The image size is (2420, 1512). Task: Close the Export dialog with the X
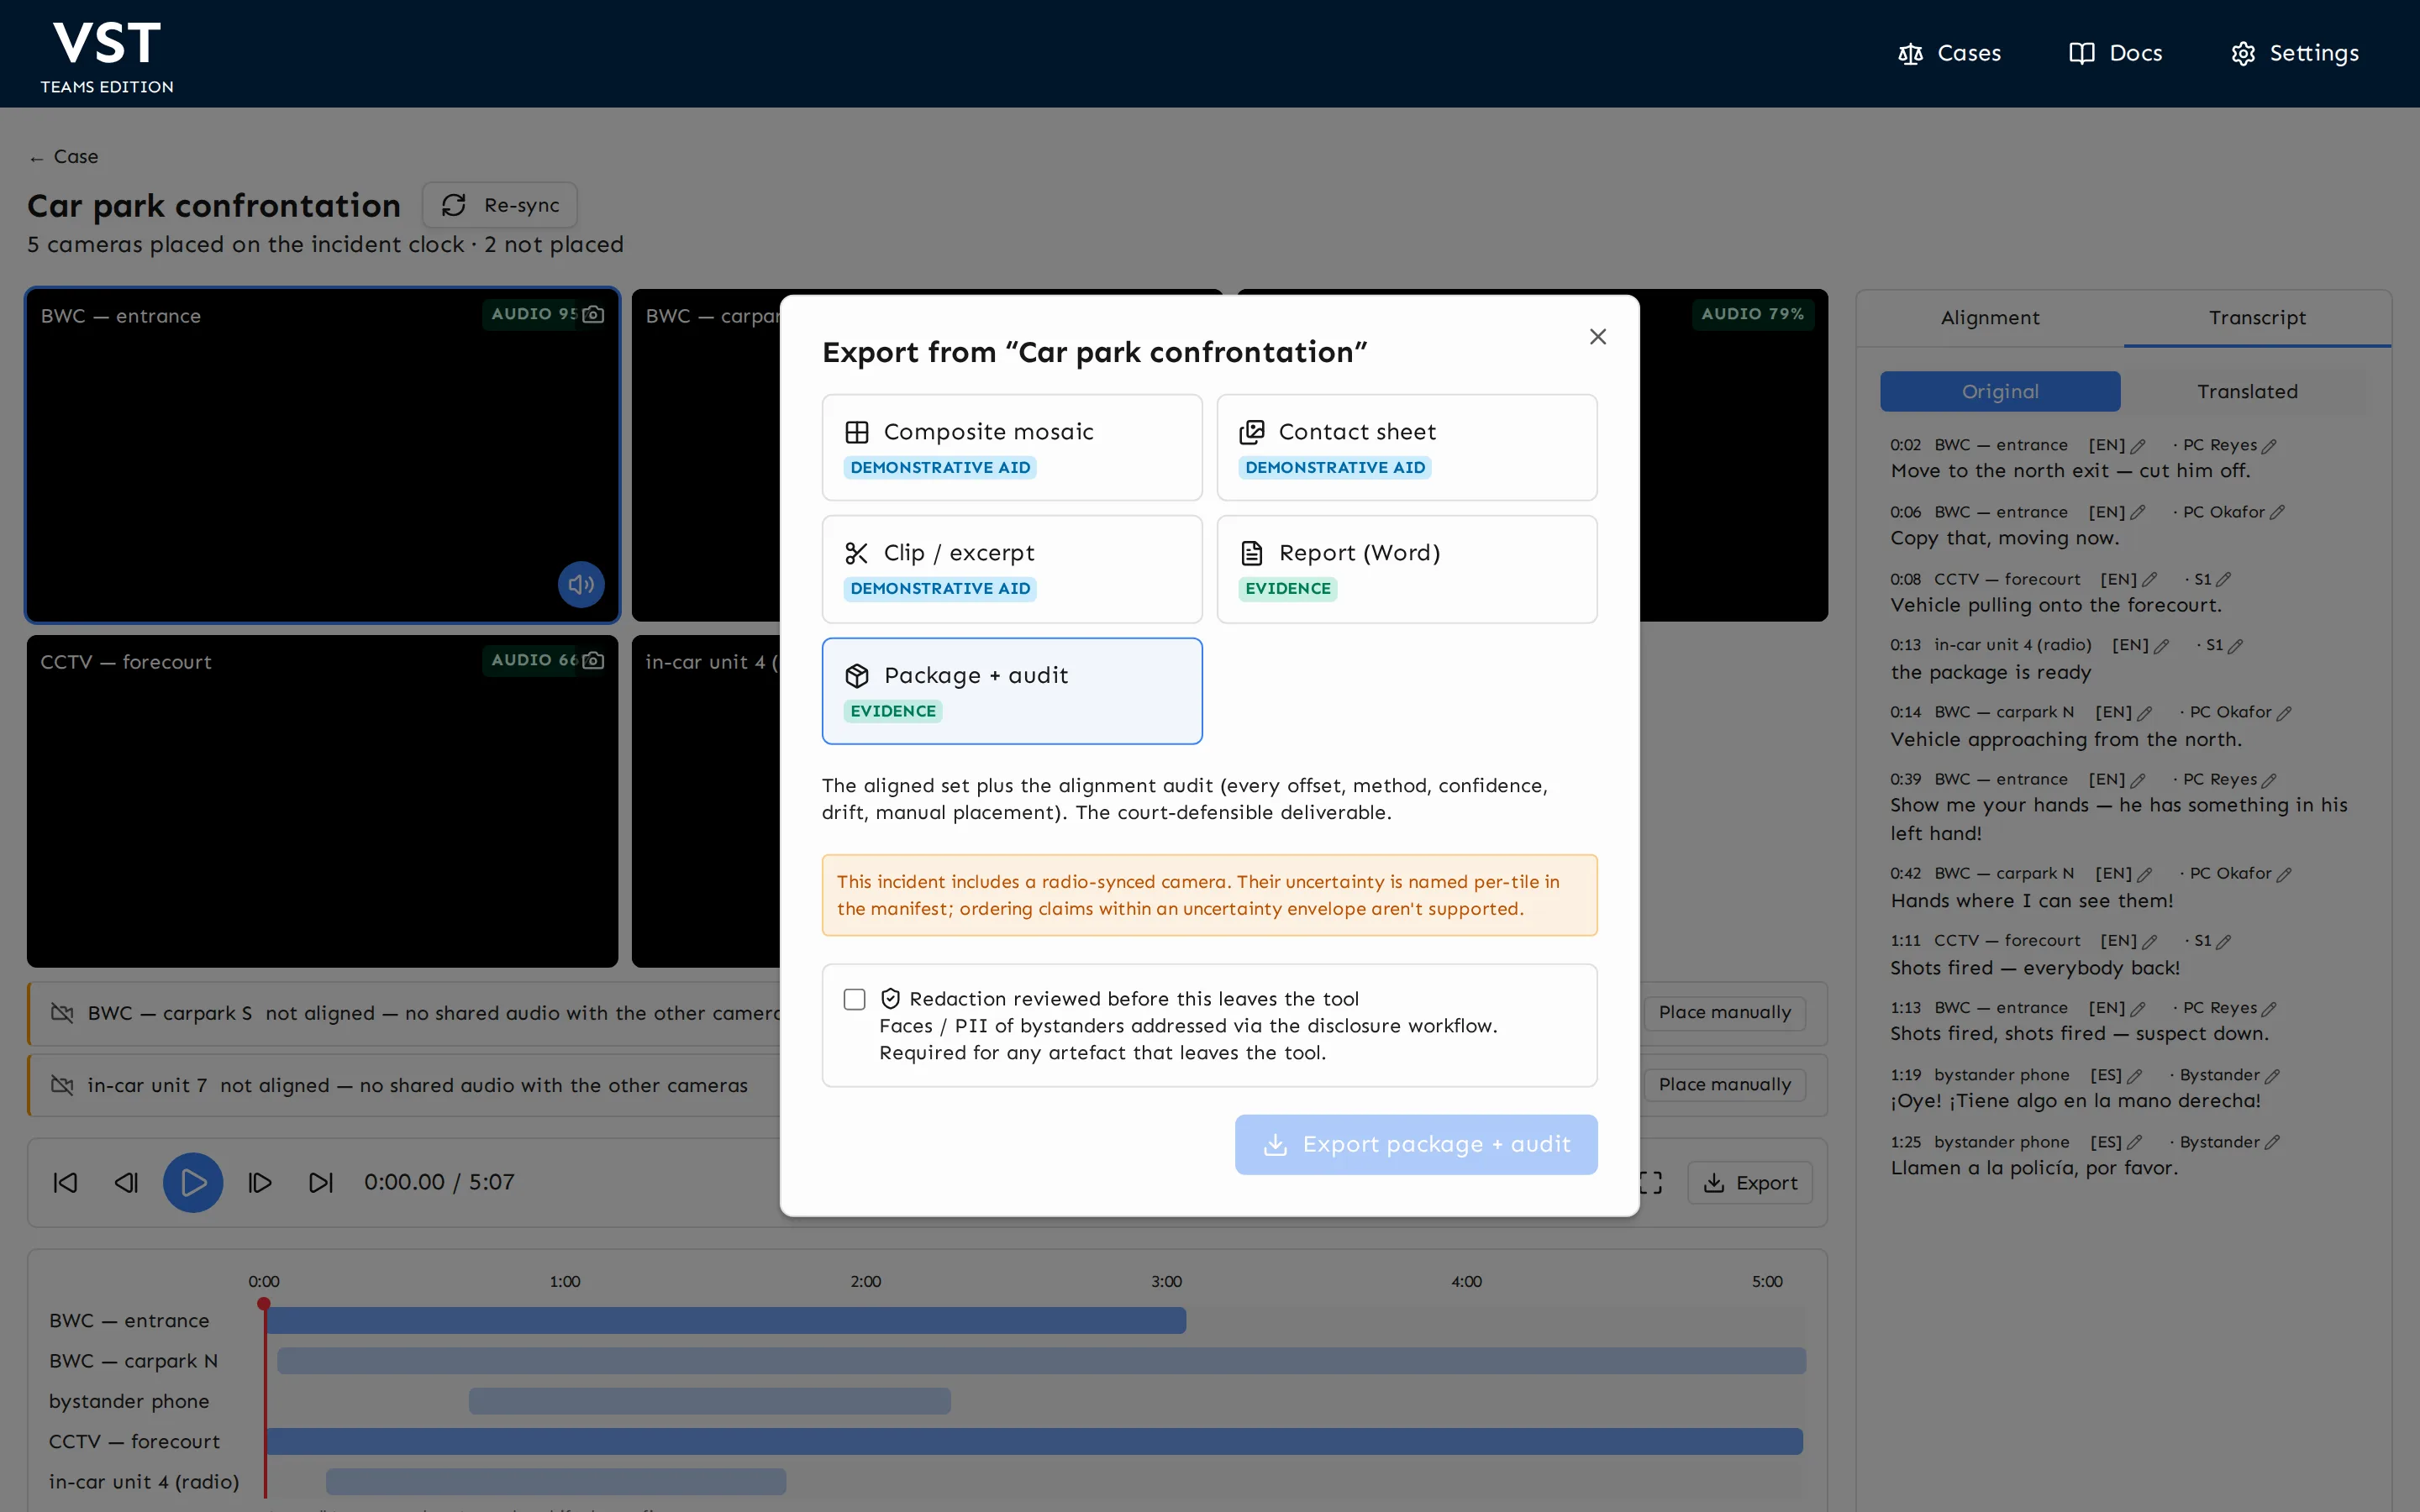coord(1597,337)
